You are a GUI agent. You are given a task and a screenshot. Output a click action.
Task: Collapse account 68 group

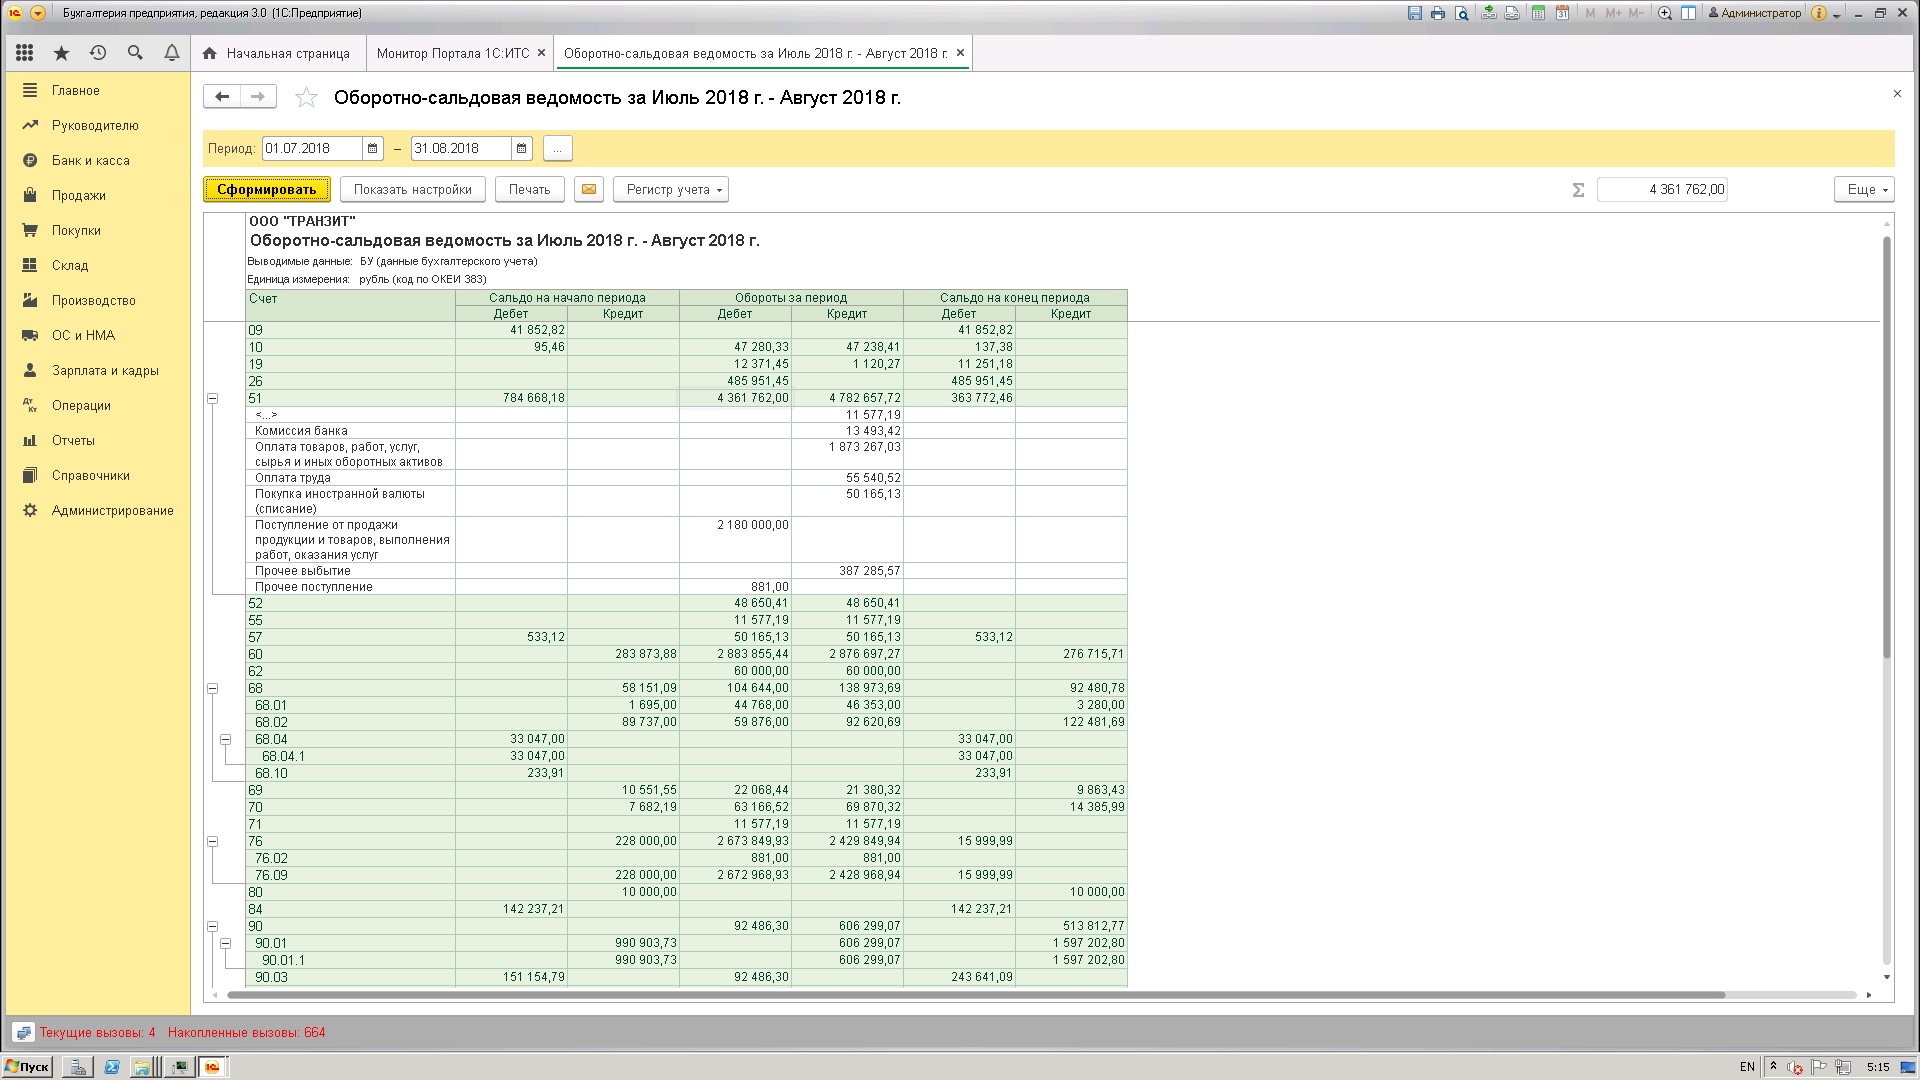tap(212, 688)
